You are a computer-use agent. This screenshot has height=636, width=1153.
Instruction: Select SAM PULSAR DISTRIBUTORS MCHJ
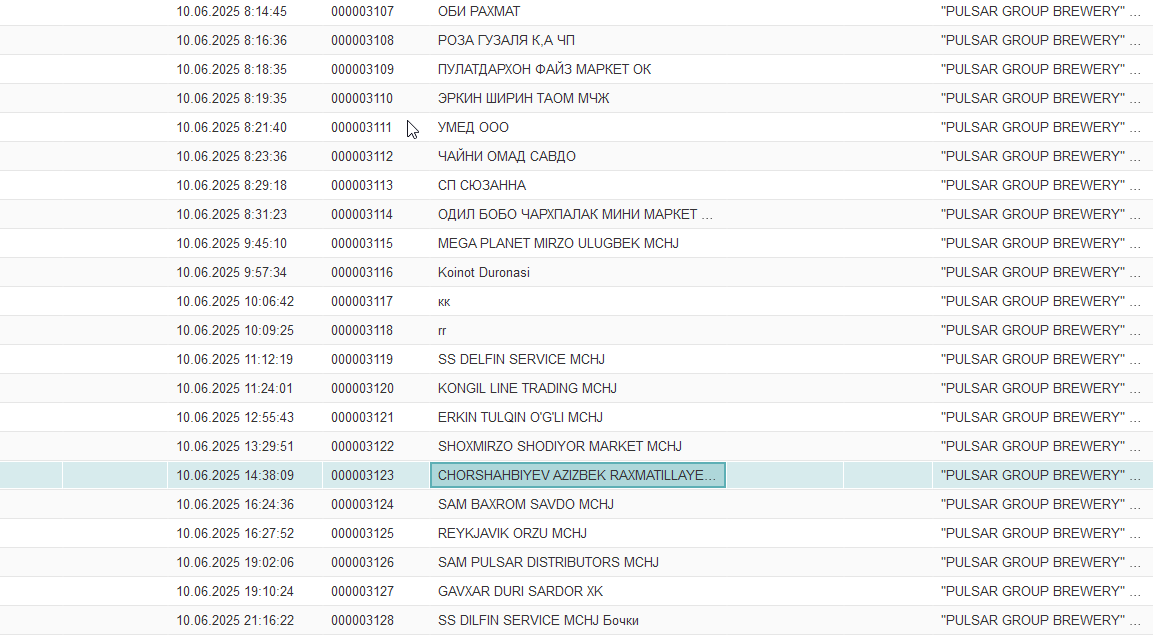coord(548,562)
